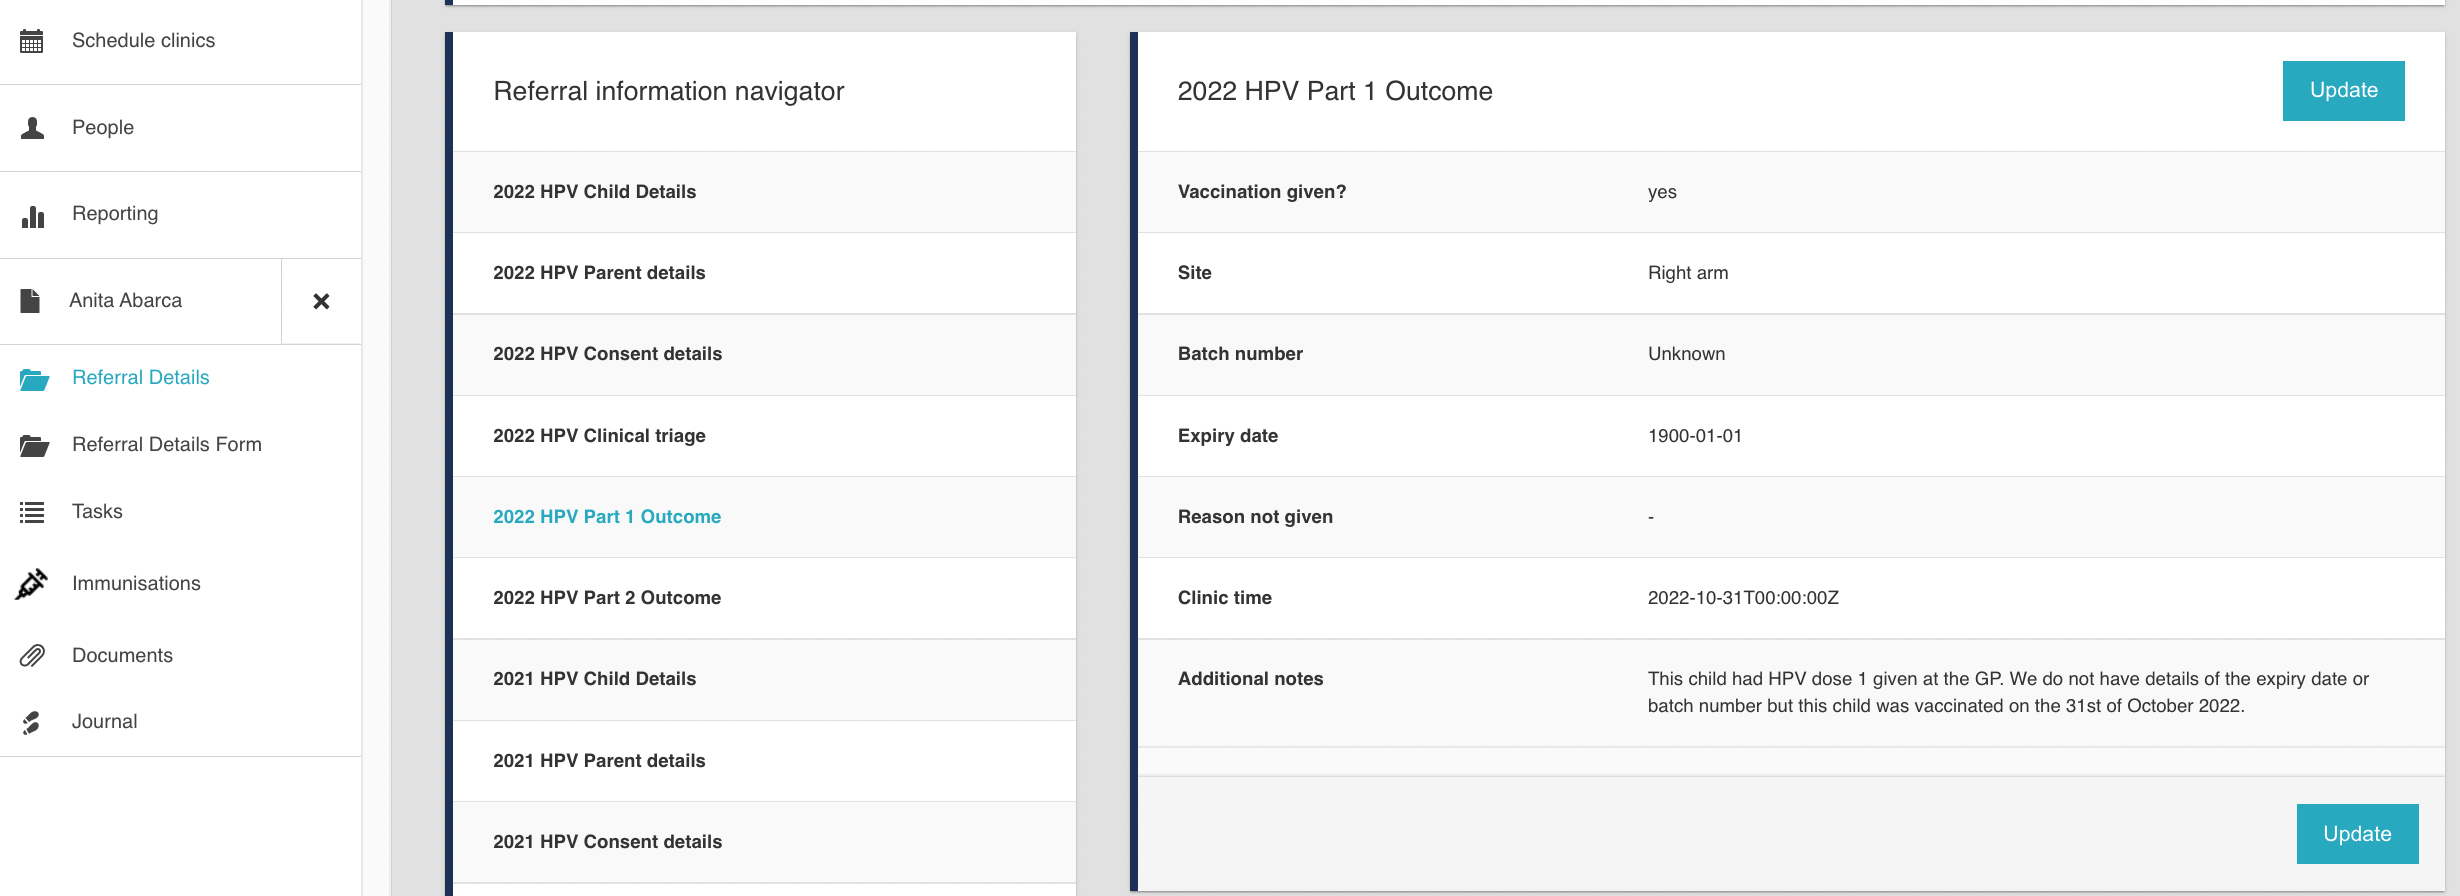Click the Referral Details open folder icon
Screen dimensions: 2460x896
pyautogui.click(x=34, y=379)
